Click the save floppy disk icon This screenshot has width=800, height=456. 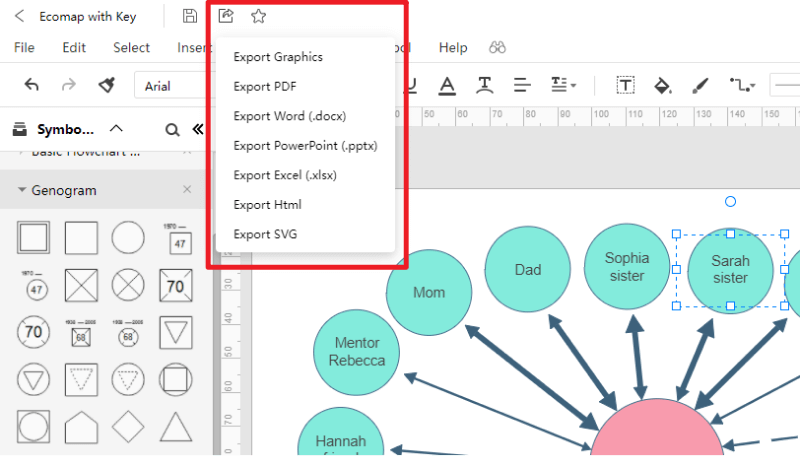point(190,16)
